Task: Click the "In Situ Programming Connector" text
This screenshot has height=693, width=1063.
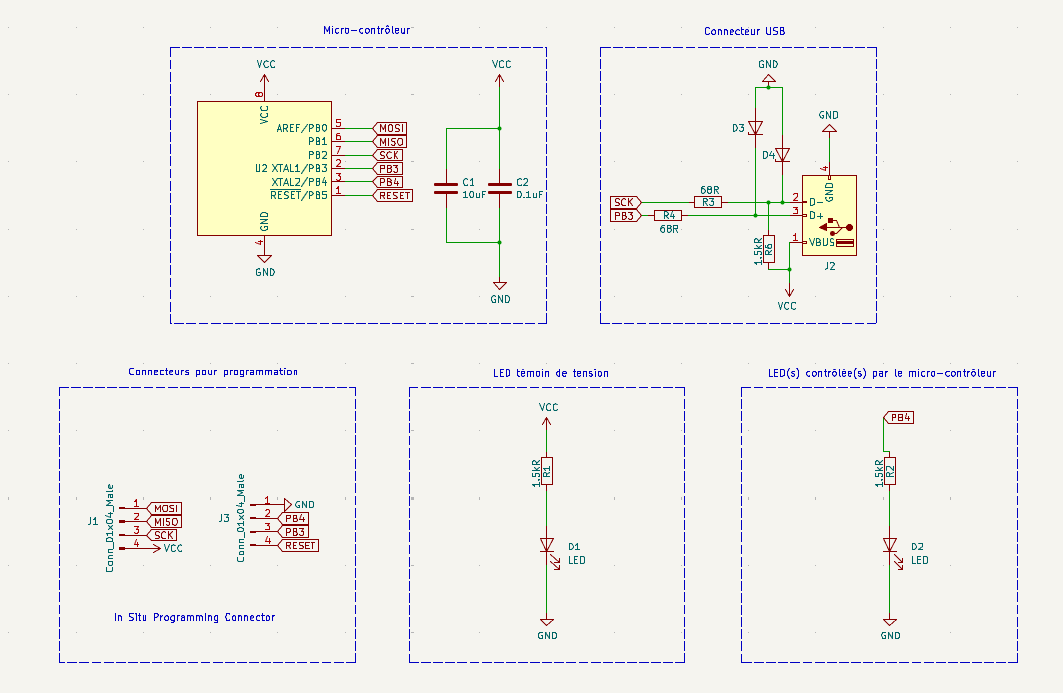Action: click(x=195, y=617)
